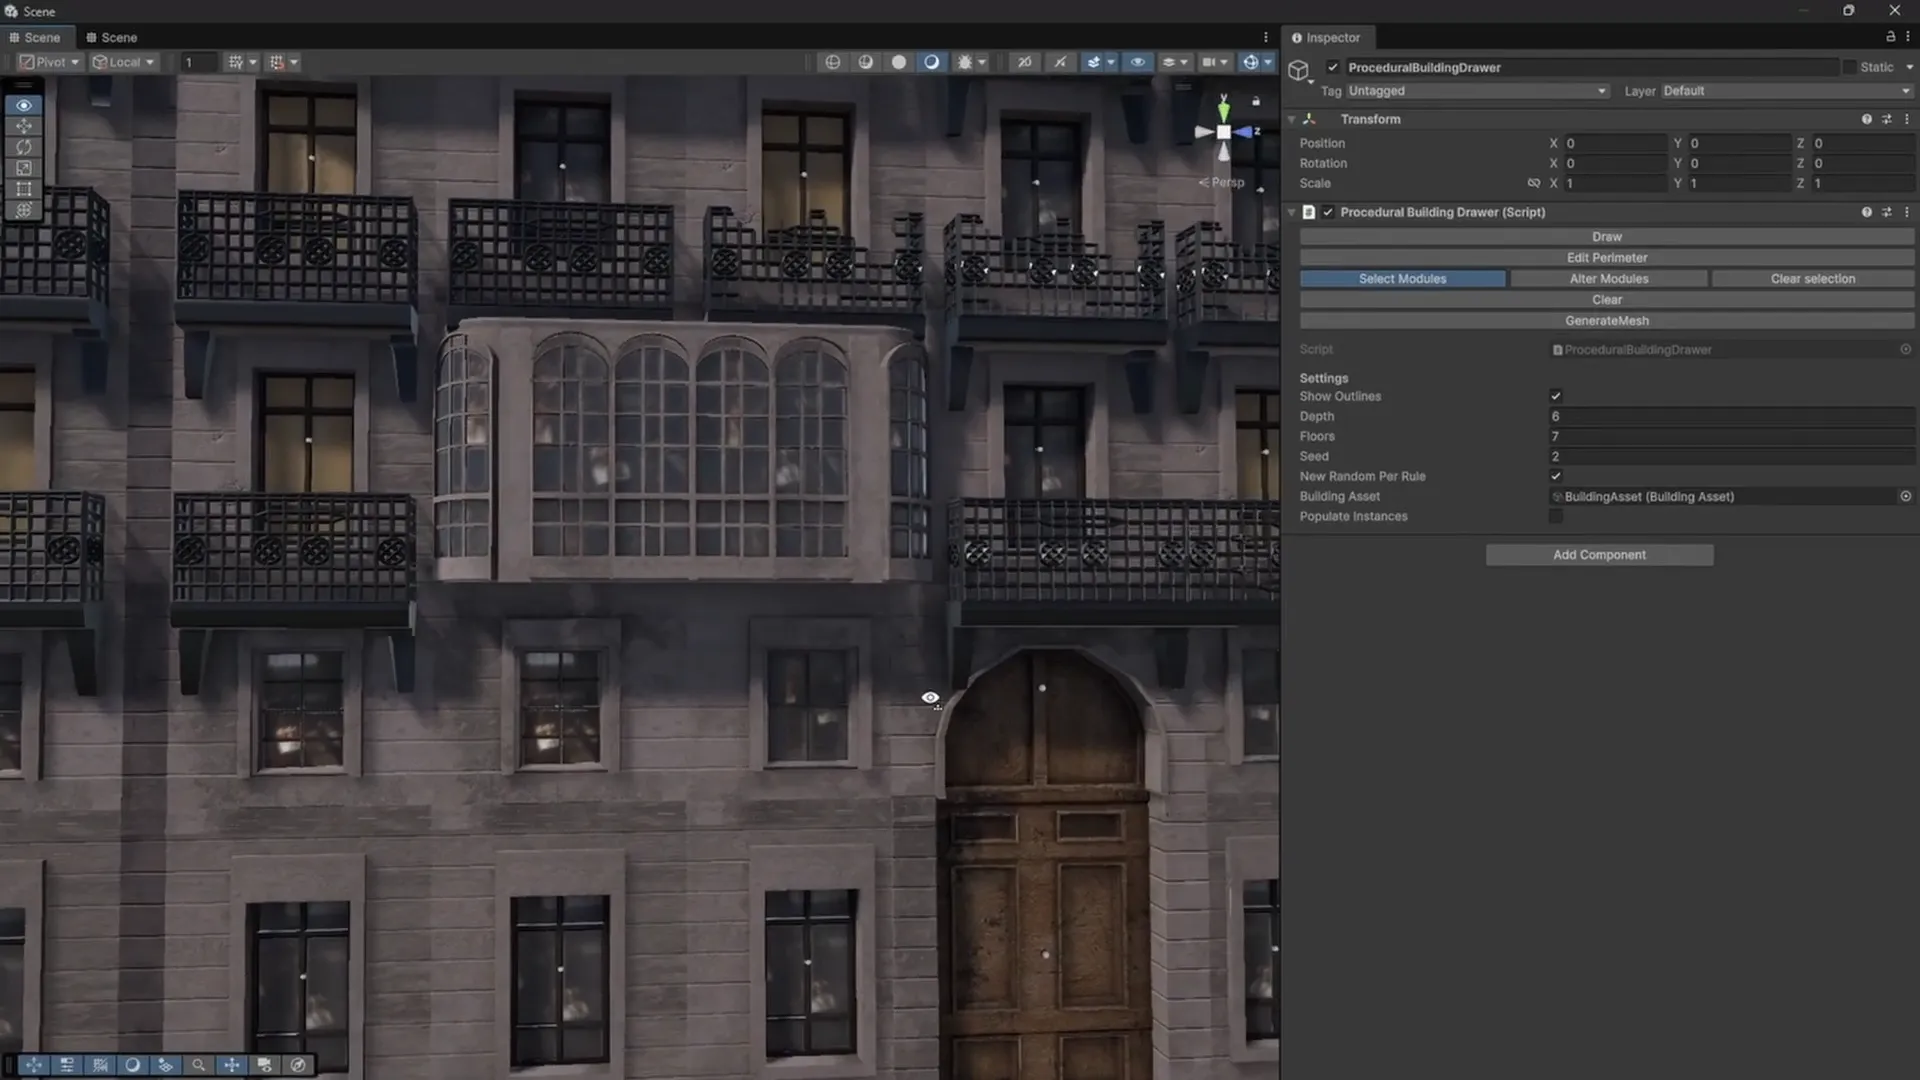Switch to wireframe draw mode icon
This screenshot has width=1920, height=1080.
coord(833,62)
